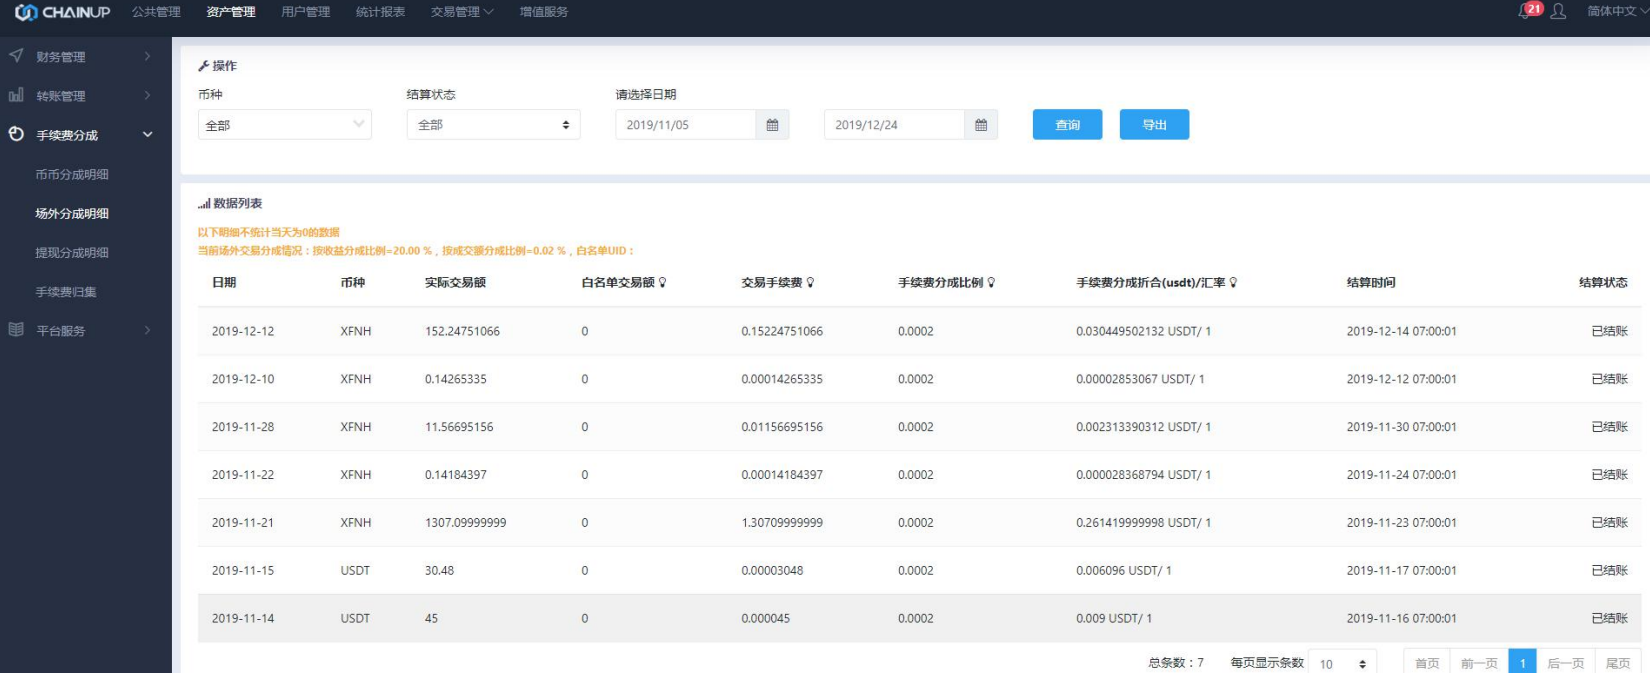Click the 结算状态 column header

tap(1603, 283)
